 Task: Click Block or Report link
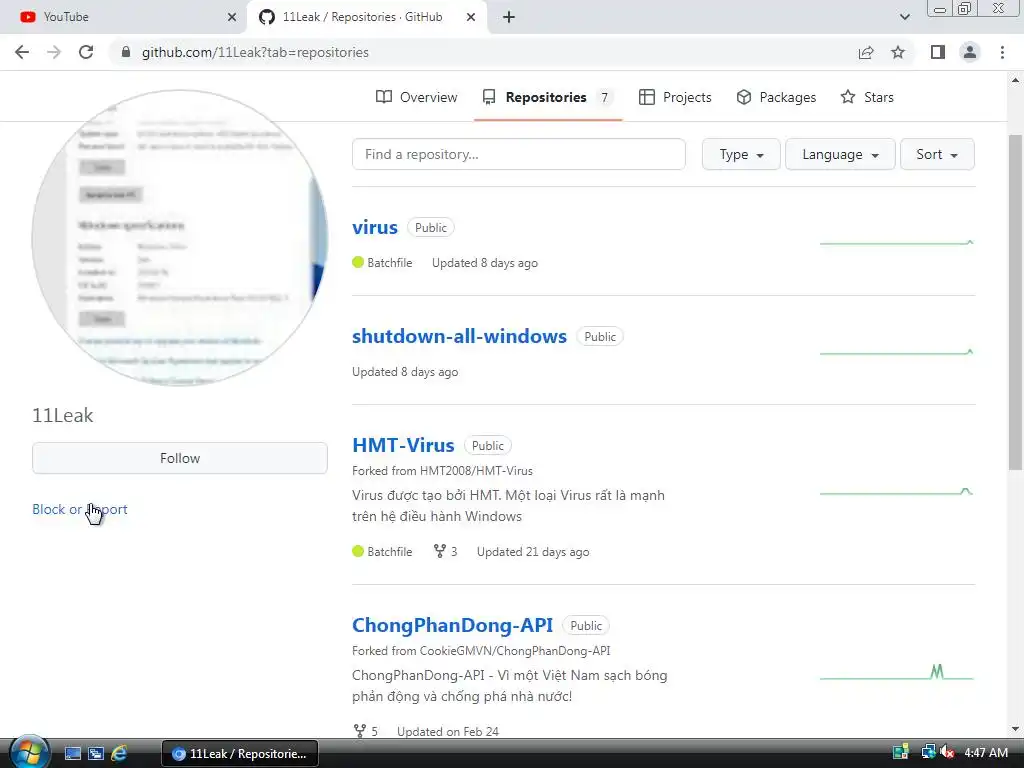pos(80,509)
